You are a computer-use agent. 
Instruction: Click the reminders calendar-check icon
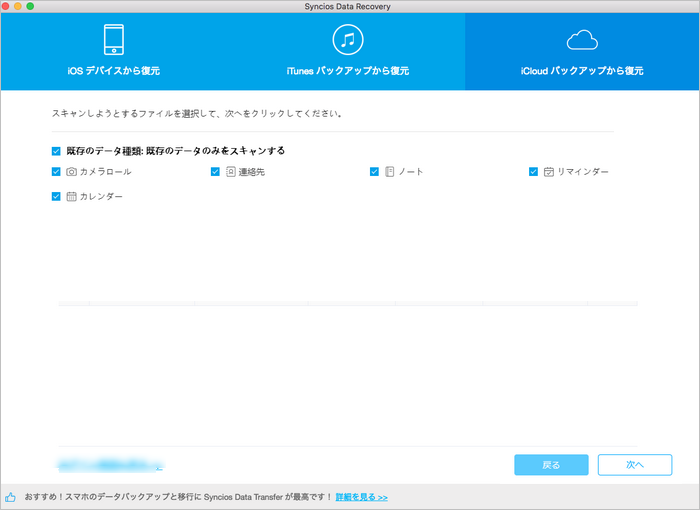pyautogui.click(x=549, y=171)
